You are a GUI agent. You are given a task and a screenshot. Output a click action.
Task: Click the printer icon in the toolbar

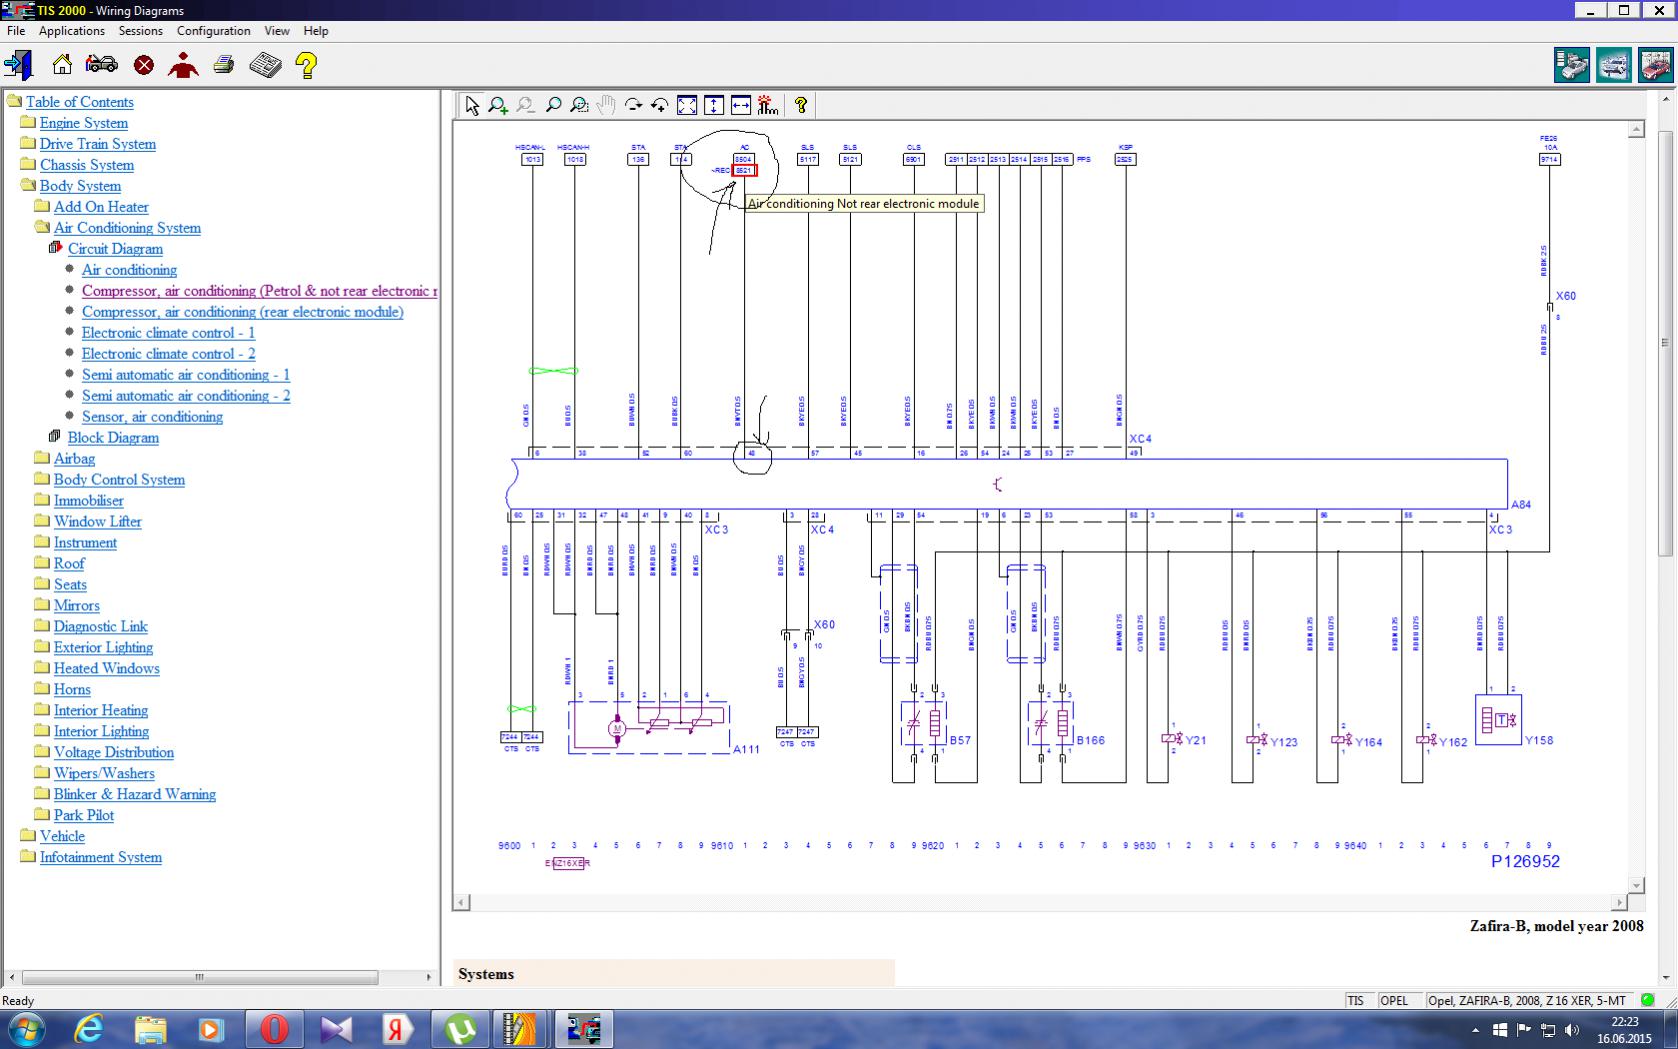(223, 66)
